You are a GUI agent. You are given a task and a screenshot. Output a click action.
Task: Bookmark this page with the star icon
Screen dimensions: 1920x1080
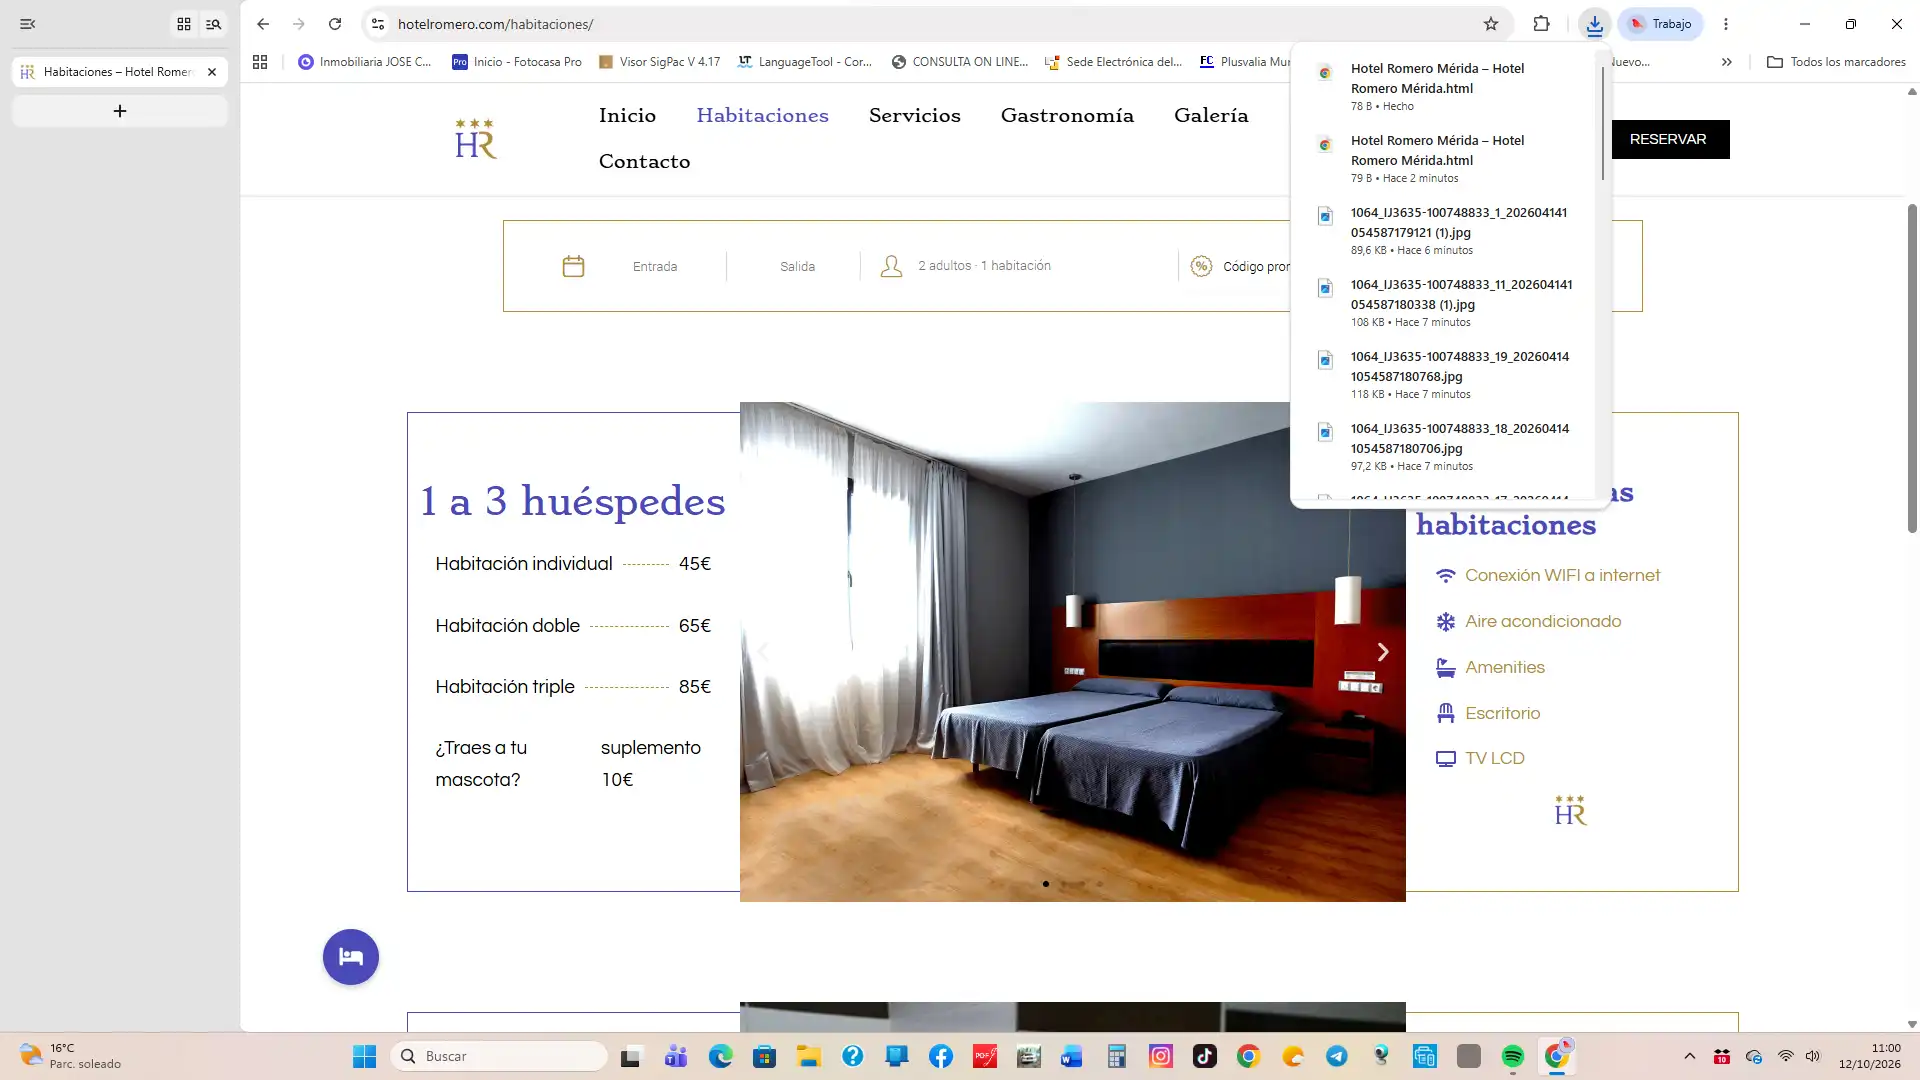point(1491,24)
